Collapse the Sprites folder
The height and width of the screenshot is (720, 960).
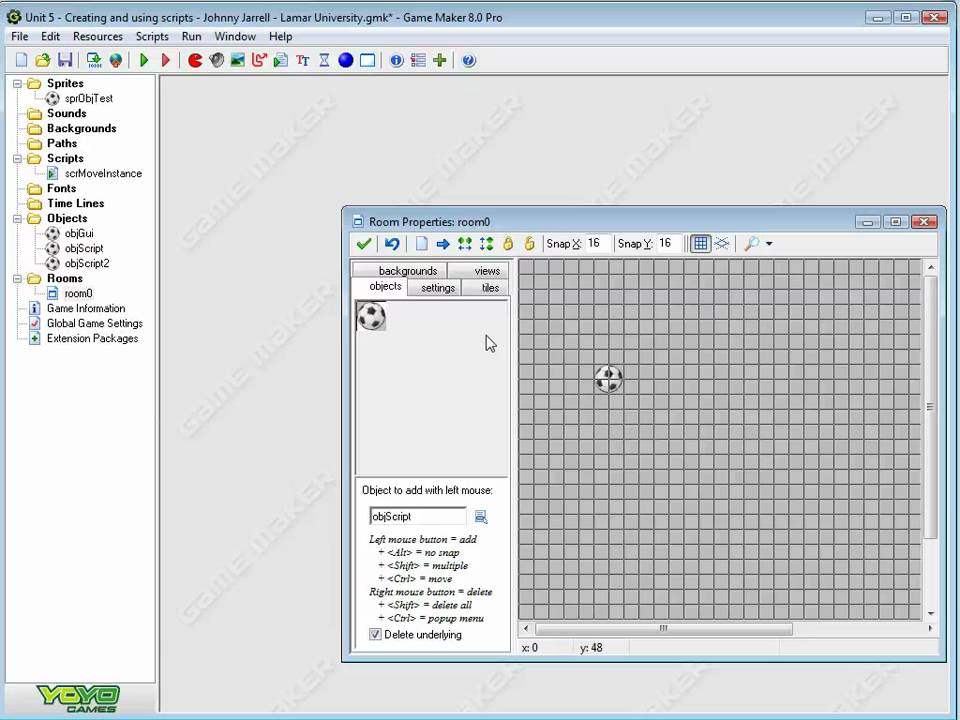pos(18,83)
